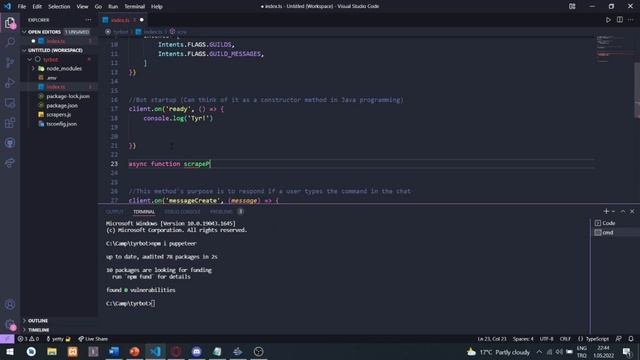Open the Edit menu

click(x=37, y=7)
